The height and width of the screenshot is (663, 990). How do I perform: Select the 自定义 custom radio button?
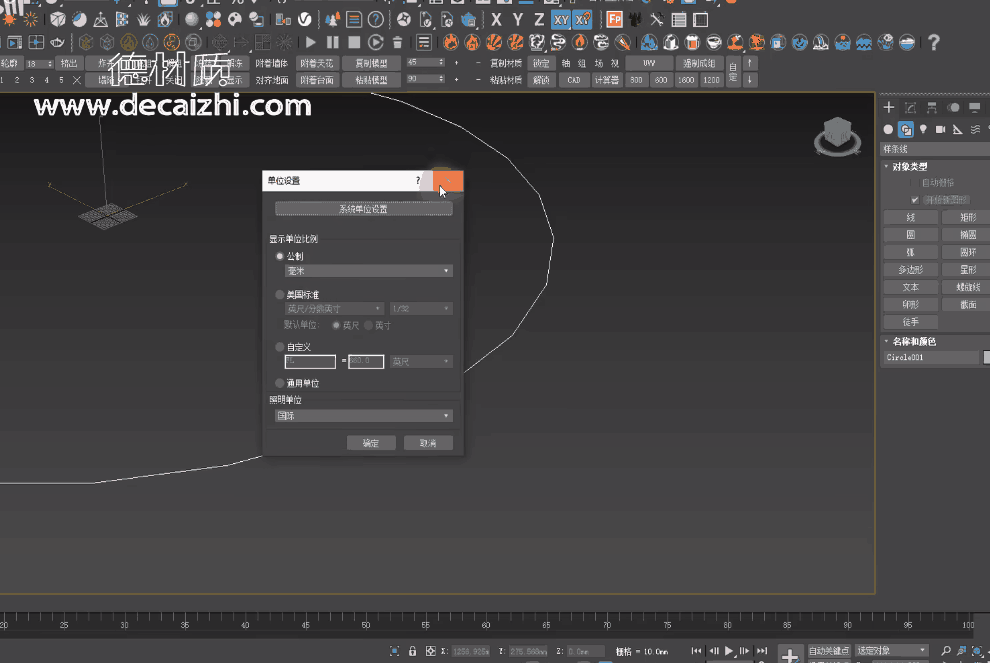click(280, 347)
